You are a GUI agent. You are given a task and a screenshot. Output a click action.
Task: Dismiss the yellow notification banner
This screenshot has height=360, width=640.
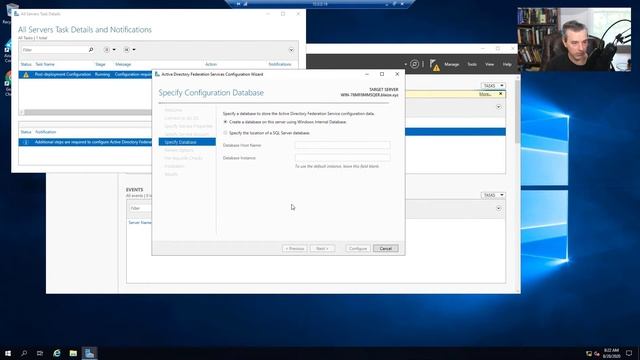tap(501, 94)
